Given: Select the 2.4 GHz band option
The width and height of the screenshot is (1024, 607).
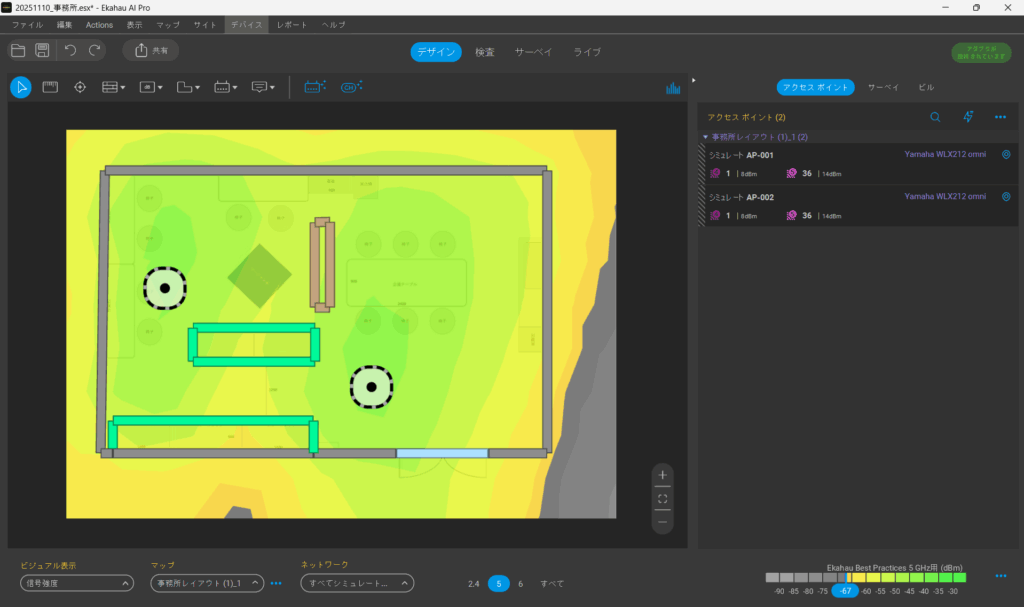Looking at the screenshot, I should tap(474, 584).
